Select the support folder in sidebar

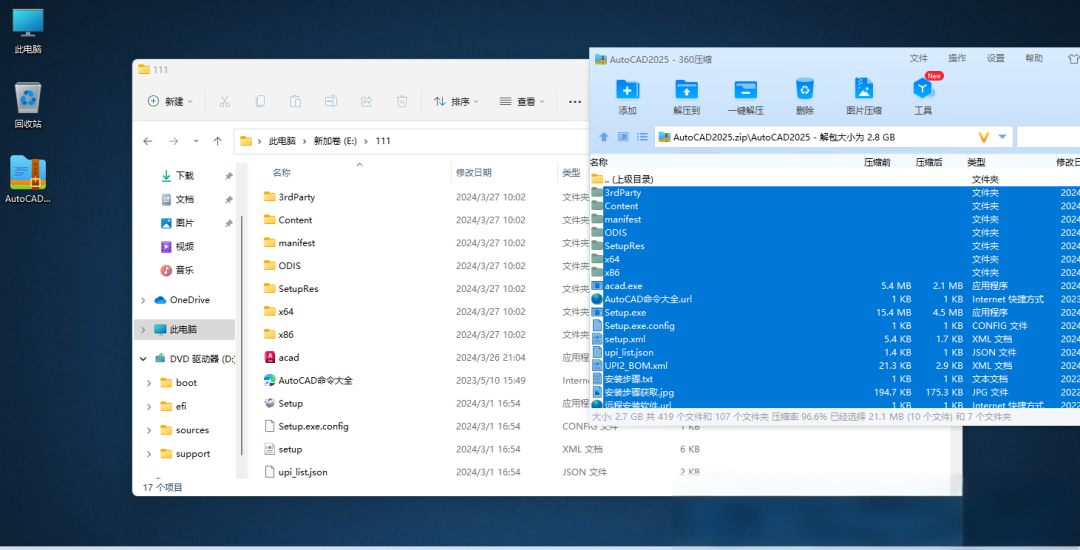pyautogui.click(x=192, y=454)
